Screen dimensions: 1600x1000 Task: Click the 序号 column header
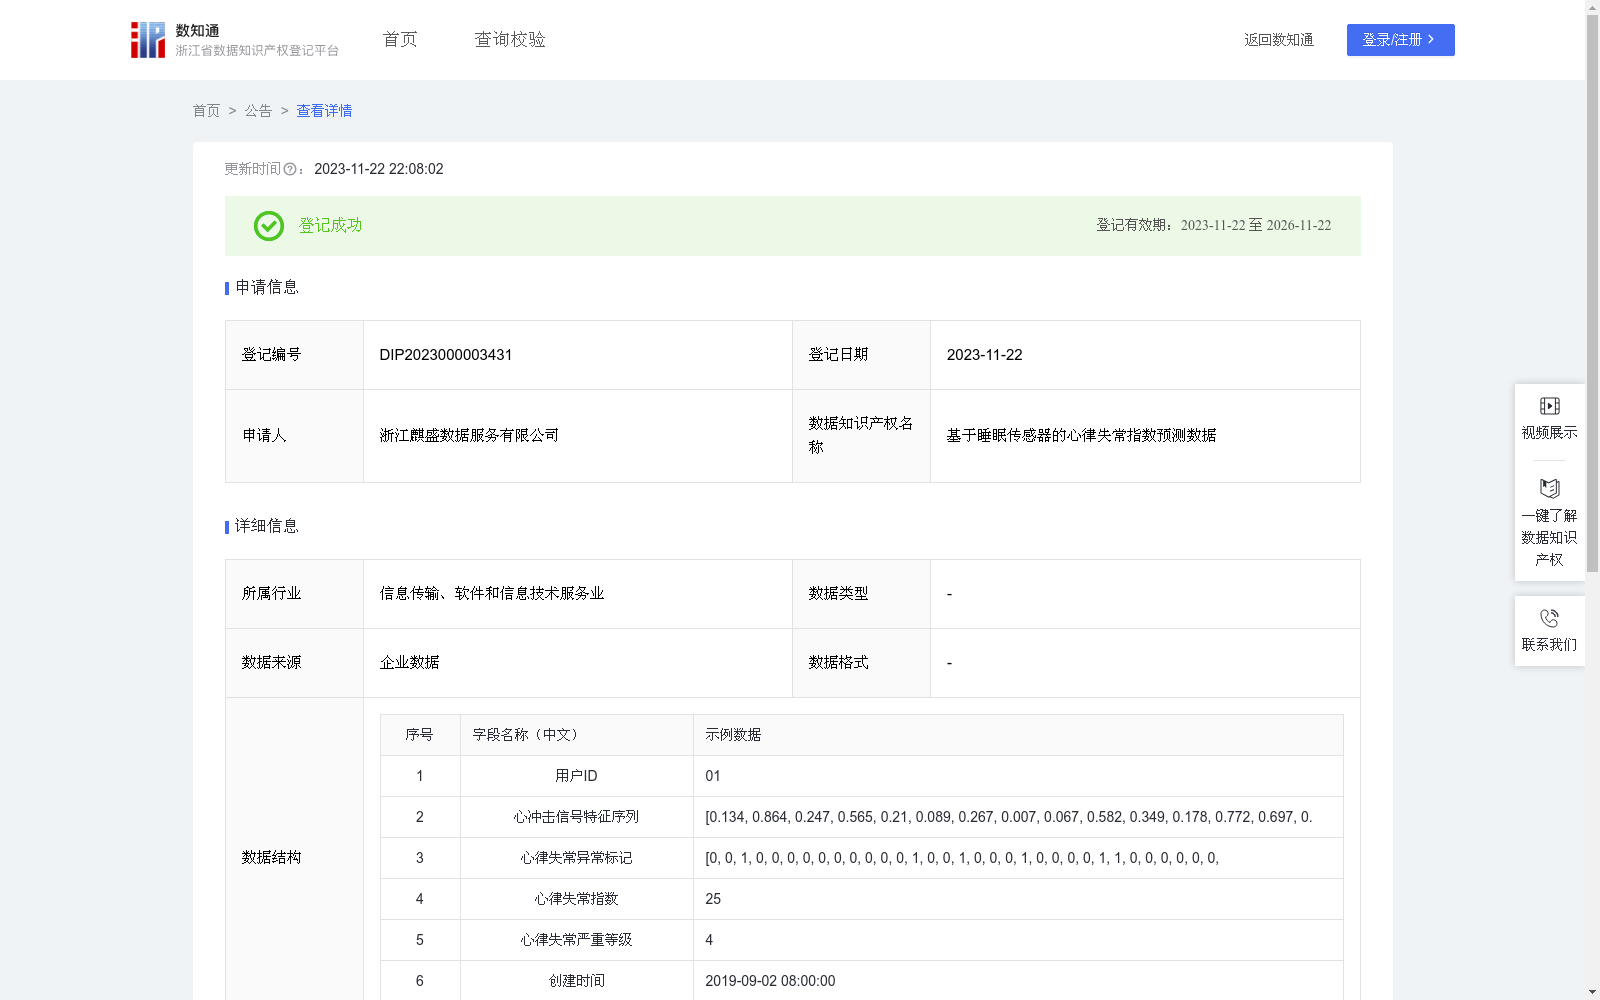pos(419,735)
